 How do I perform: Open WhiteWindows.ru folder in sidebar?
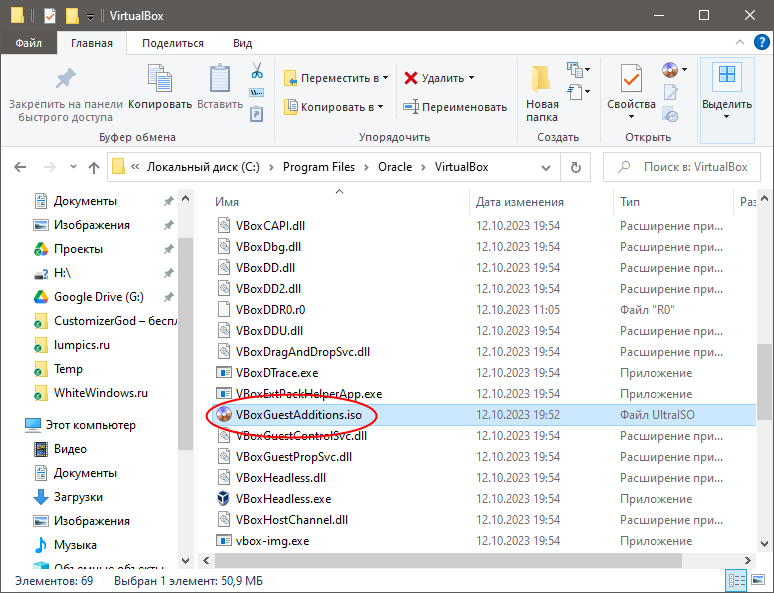(101, 393)
